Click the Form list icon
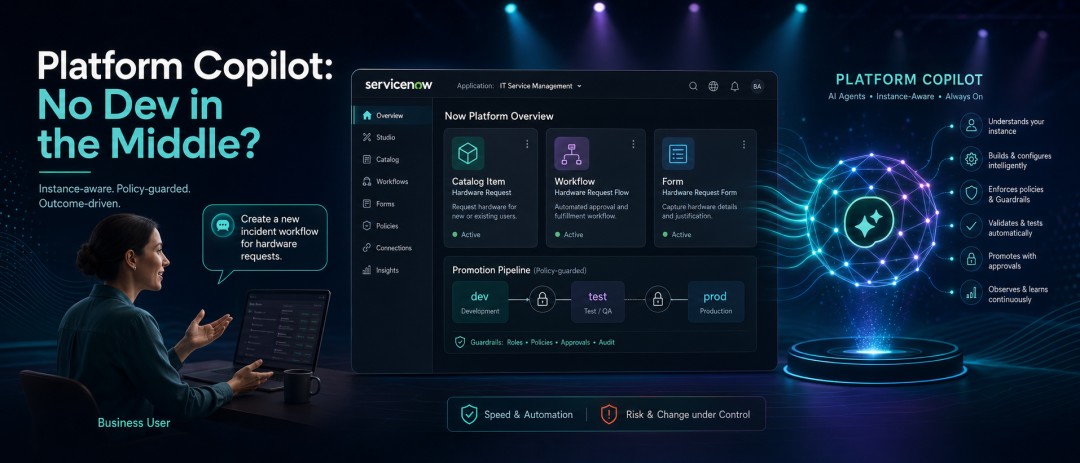Viewport: 1080px width, 463px height. [x=678, y=153]
